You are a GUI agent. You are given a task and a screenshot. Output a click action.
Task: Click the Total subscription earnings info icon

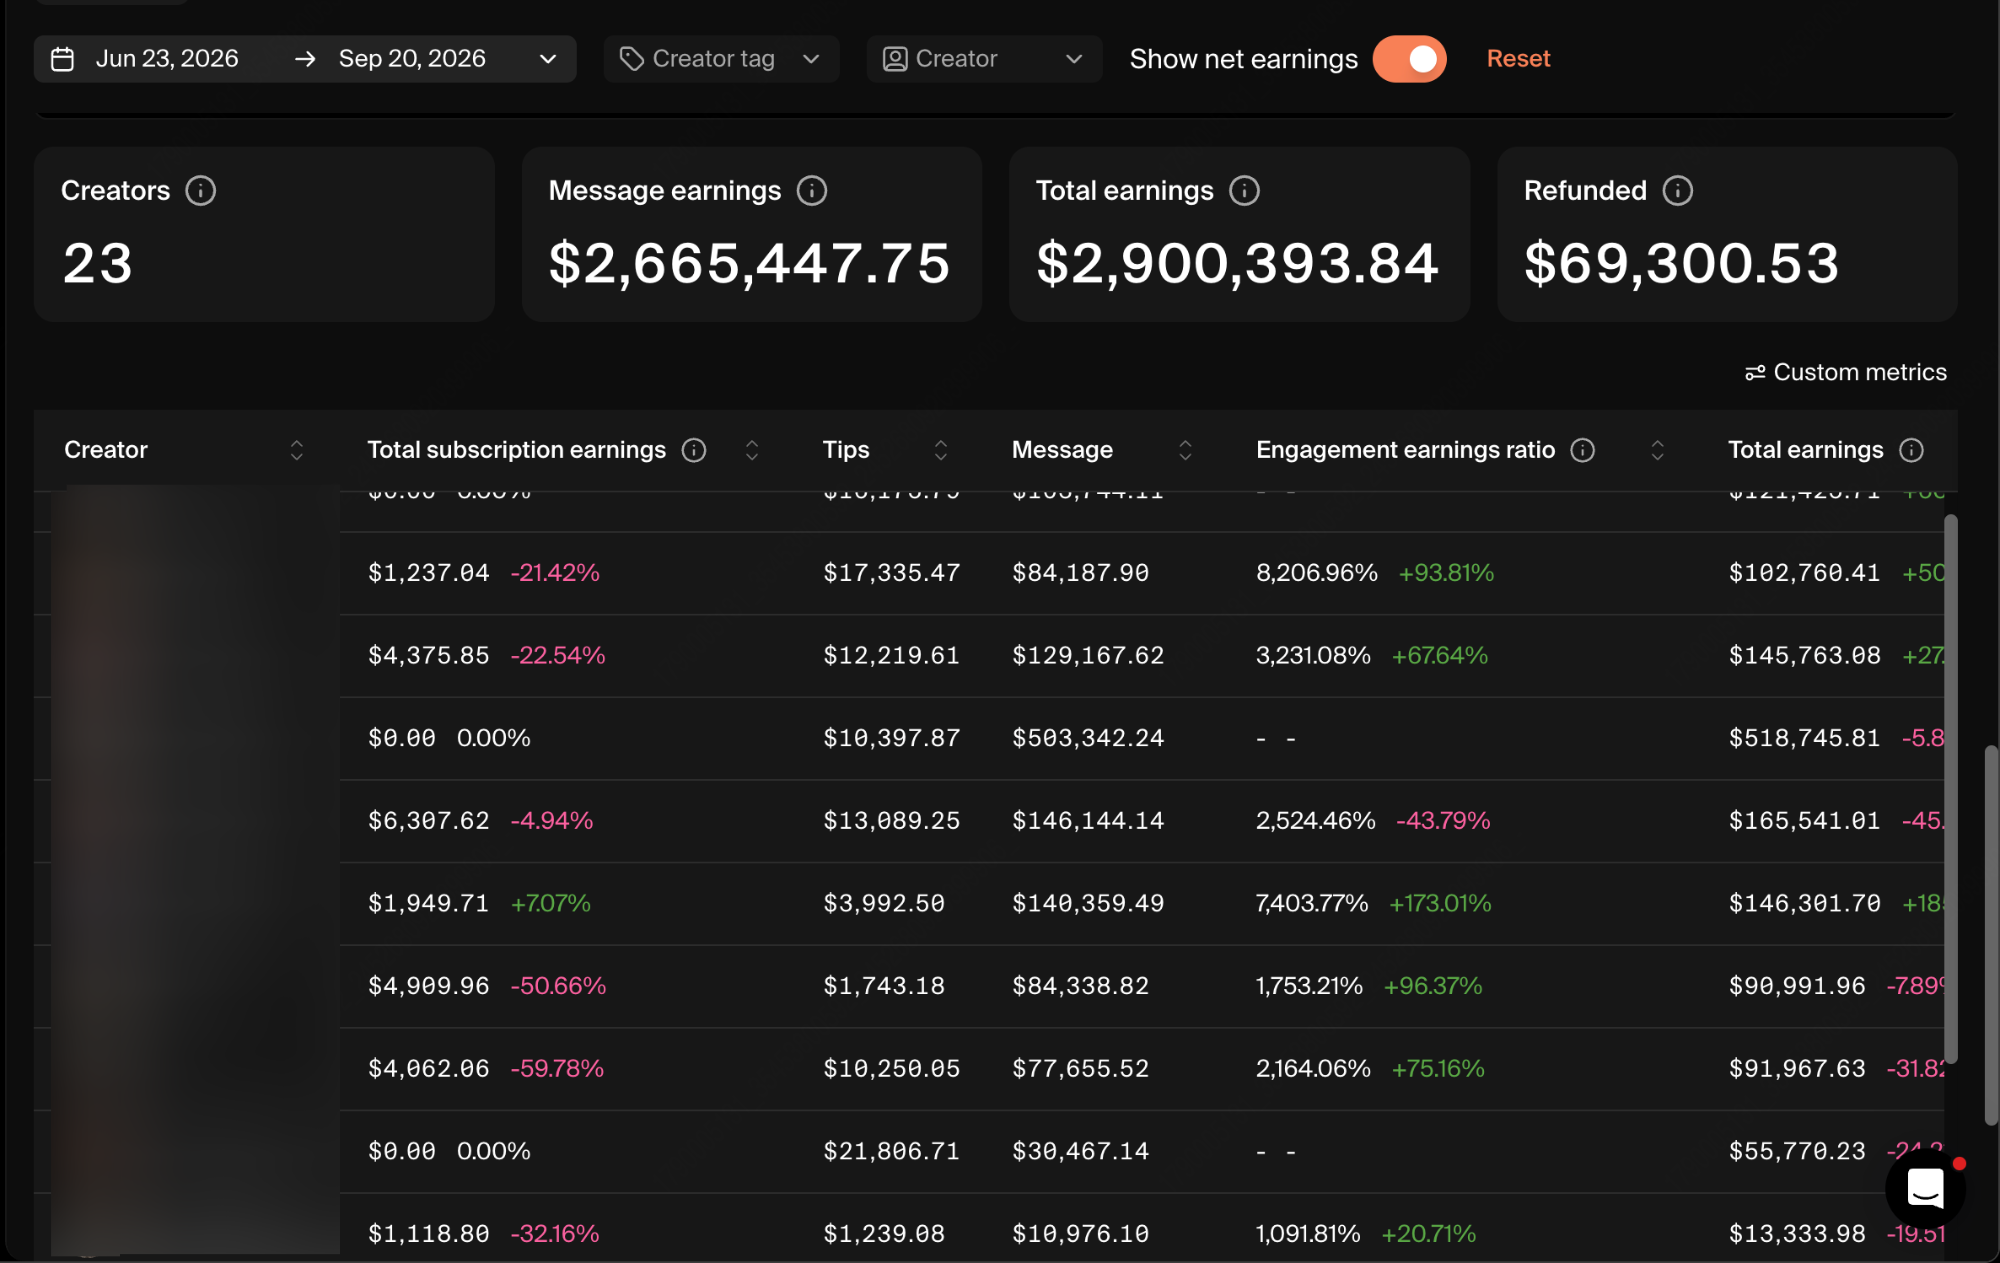click(694, 450)
